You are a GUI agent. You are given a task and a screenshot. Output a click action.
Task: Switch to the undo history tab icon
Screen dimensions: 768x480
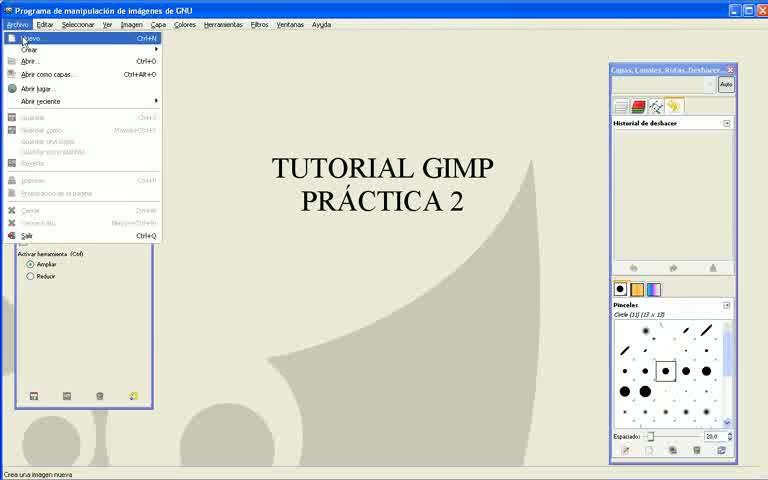click(674, 106)
